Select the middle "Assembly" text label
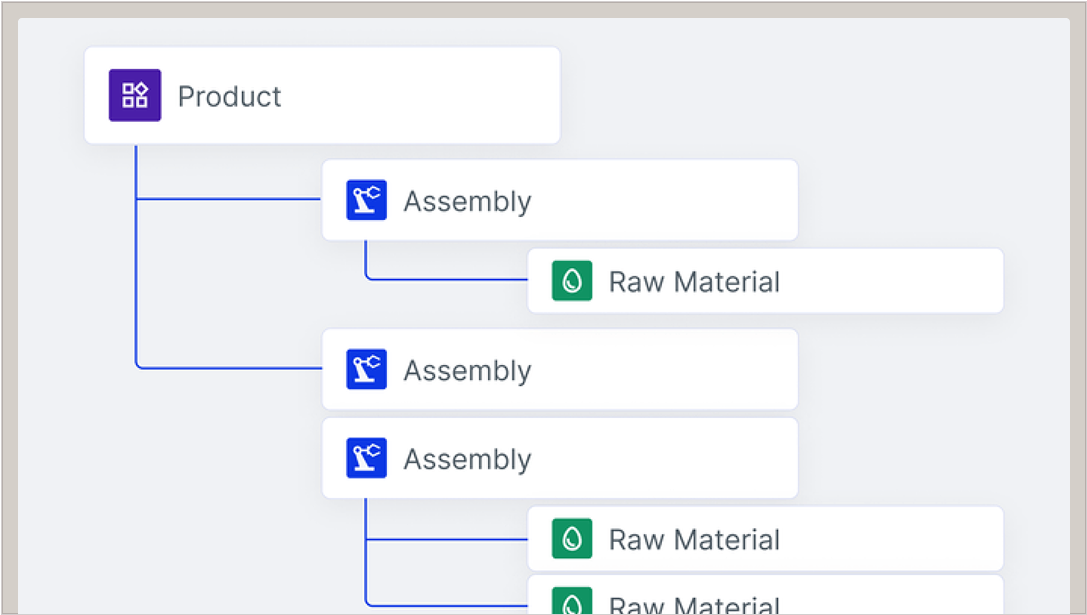The image size is (1087, 615). coord(467,370)
